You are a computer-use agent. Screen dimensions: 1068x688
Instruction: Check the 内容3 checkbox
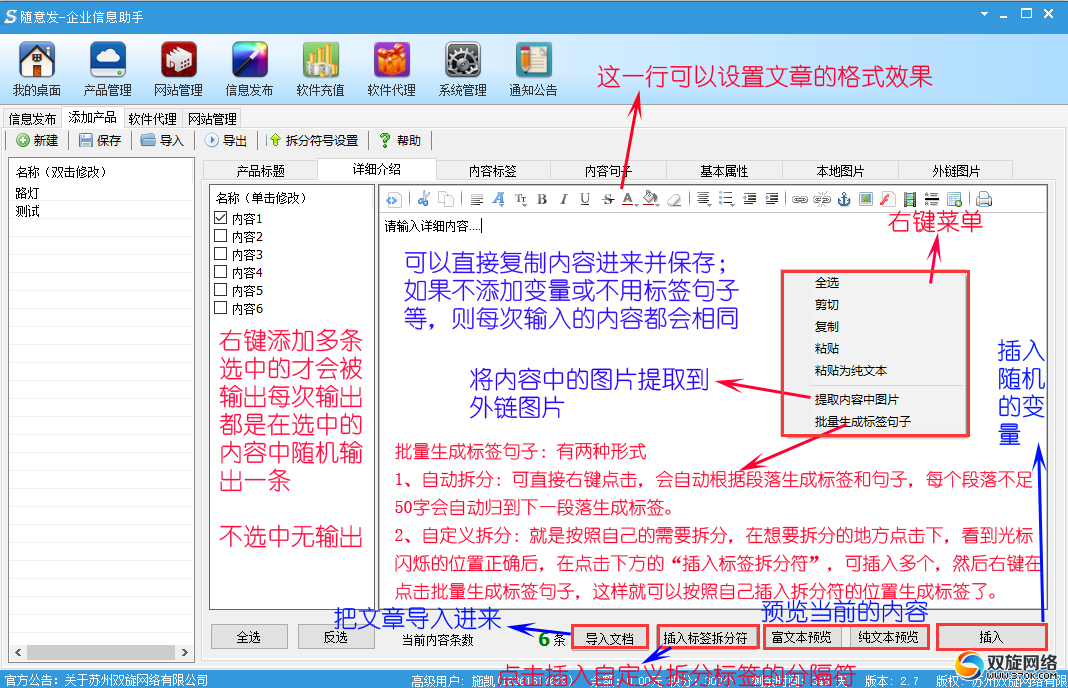(220, 253)
